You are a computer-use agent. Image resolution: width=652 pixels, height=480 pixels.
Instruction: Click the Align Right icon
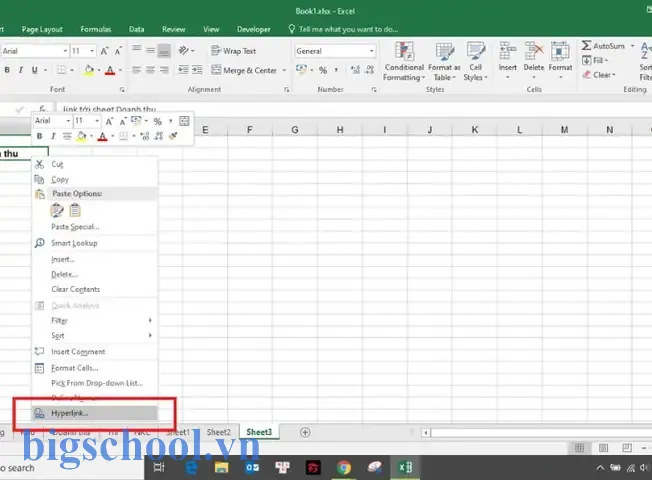pyautogui.click(x=164, y=70)
